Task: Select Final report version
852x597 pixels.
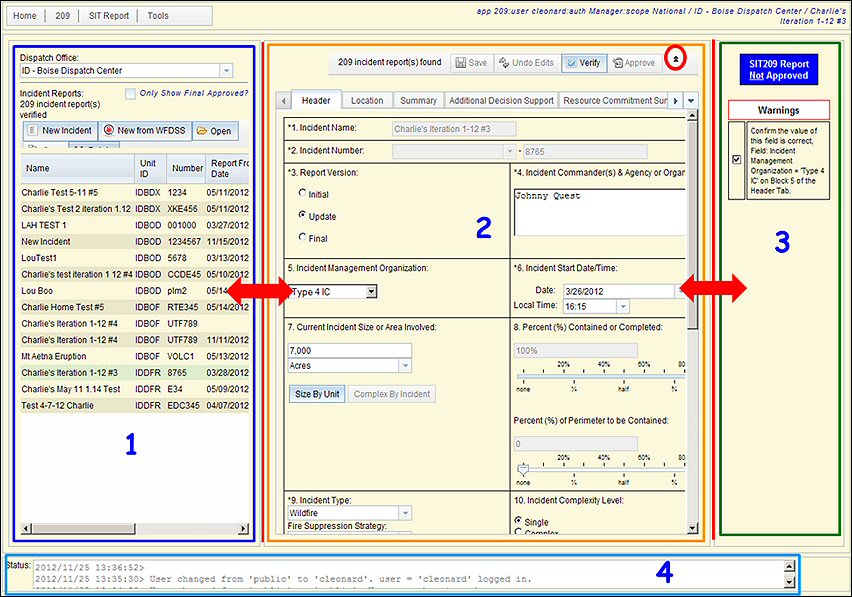Action: [x=302, y=236]
